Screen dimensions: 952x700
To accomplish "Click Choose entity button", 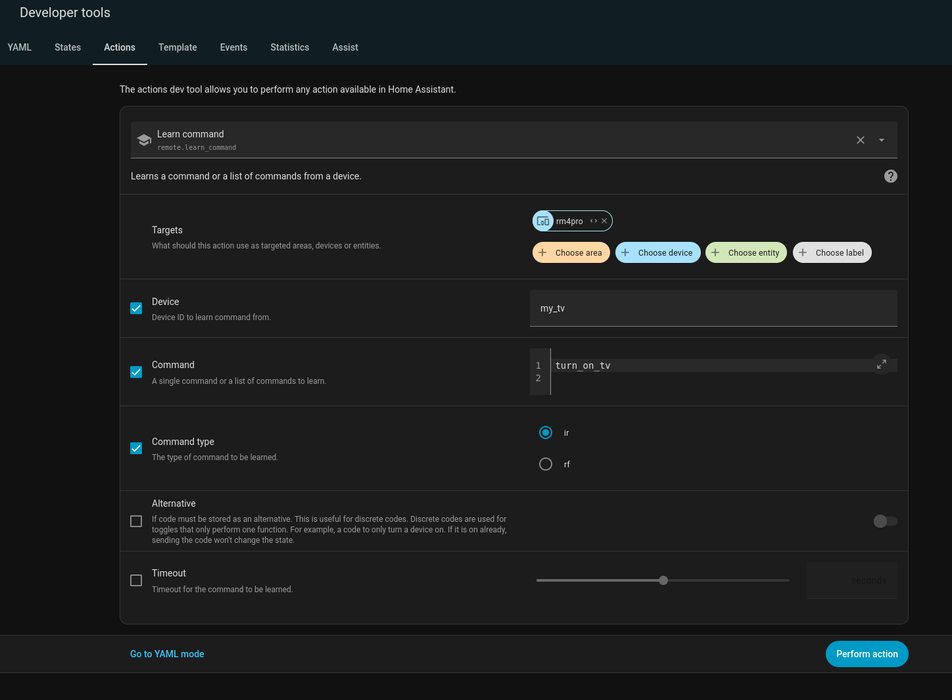I will [746, 253].
